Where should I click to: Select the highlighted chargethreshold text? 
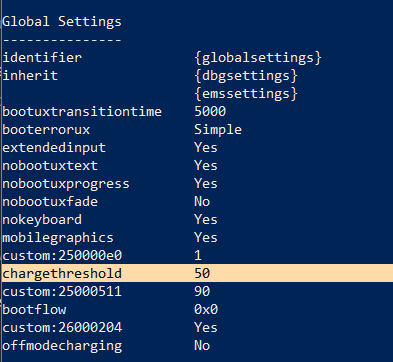[62, 274]
